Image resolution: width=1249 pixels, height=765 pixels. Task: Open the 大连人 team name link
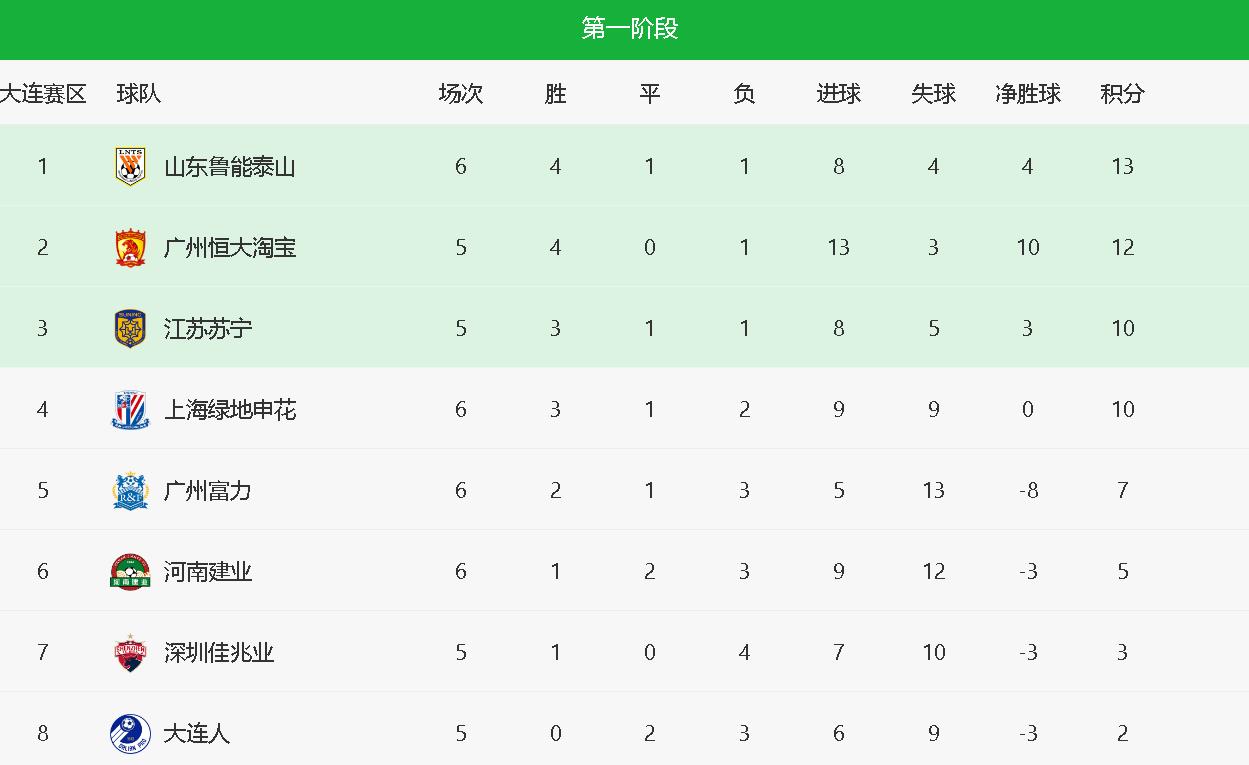coord(197,733)
